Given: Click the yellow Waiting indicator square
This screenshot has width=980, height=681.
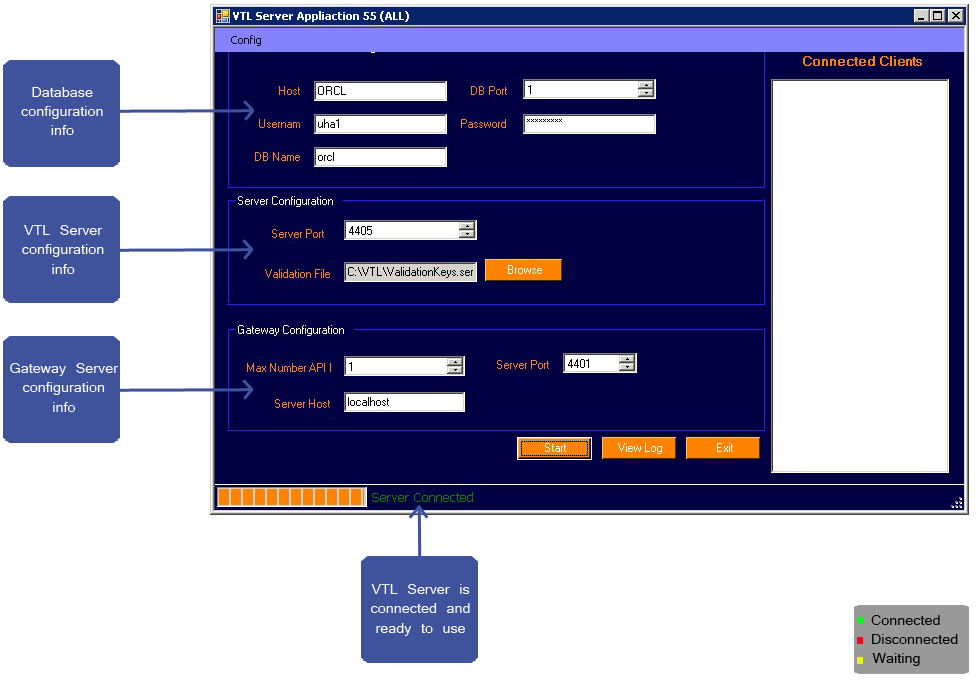Looking at the screenshot, I should (860, 658).
